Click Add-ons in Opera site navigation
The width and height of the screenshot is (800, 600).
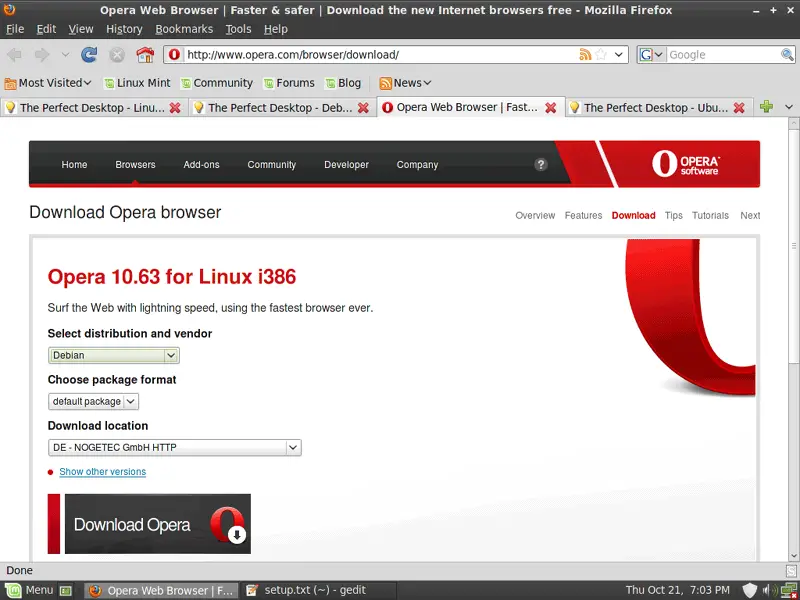point(202,165)
